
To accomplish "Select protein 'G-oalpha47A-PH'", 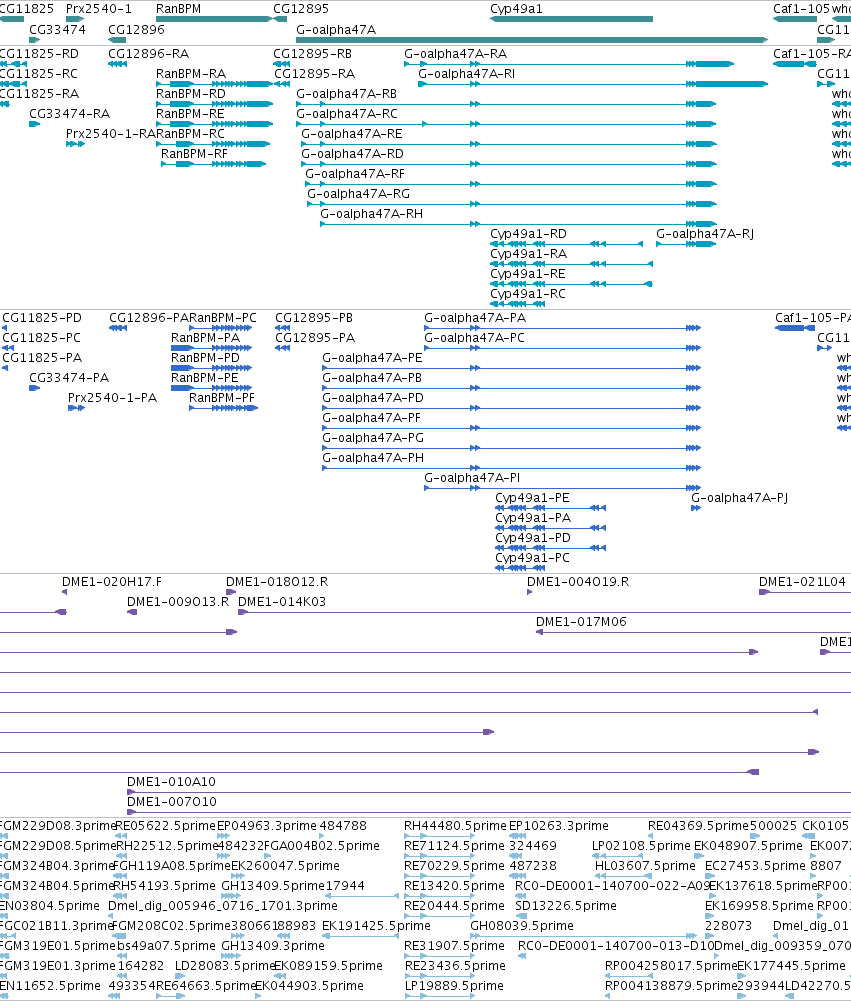I will pos(373,458).
